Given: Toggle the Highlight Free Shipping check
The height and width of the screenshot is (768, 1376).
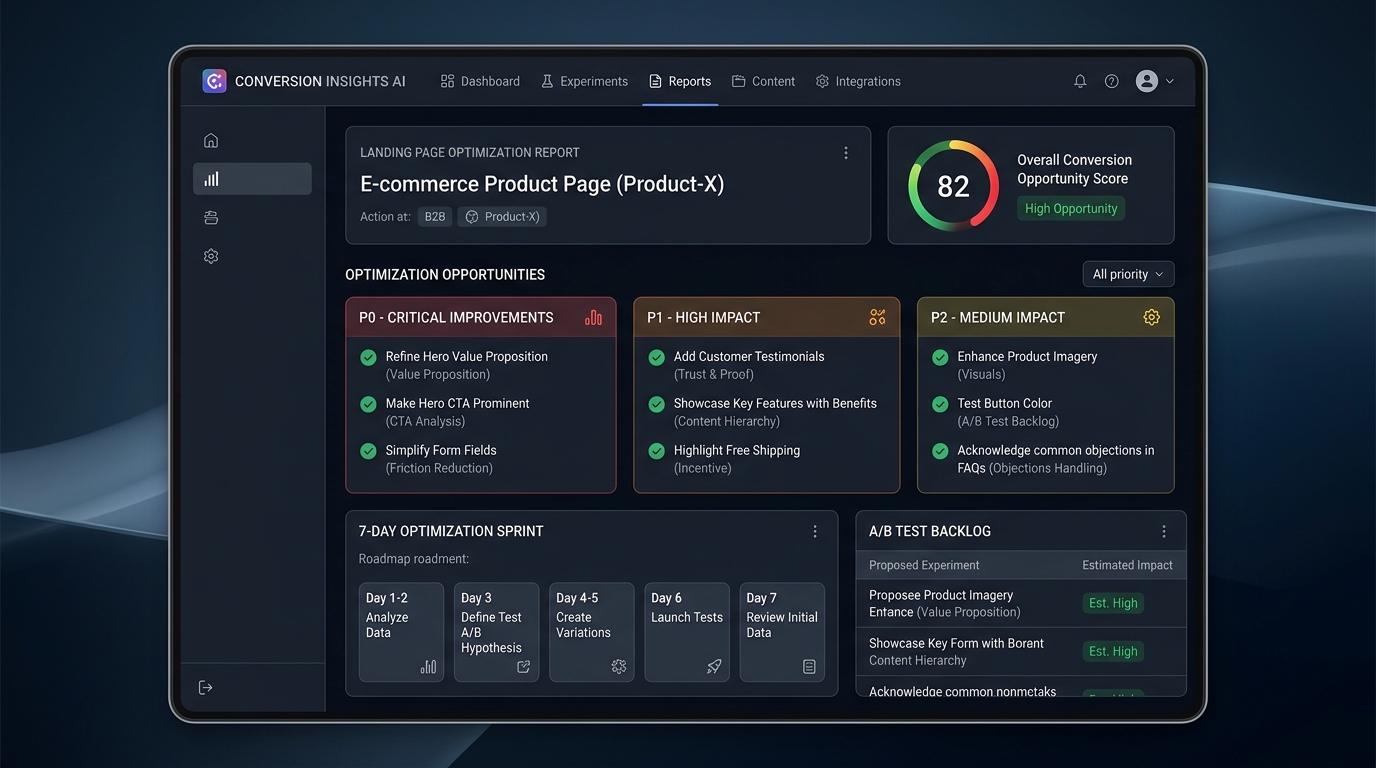Looking at the screenshot, I should click(x=657, y=451).
